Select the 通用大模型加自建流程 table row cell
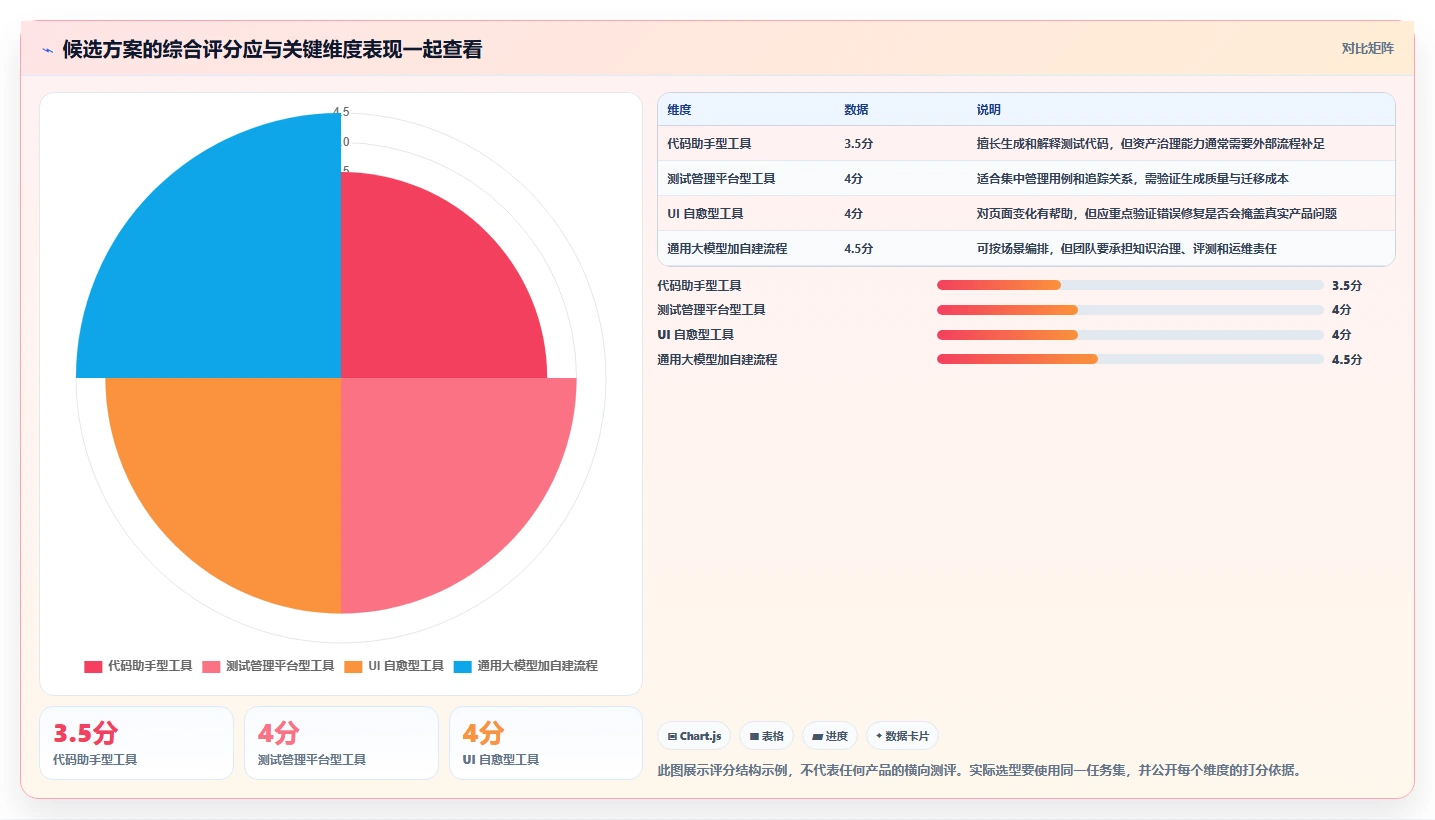This screenshot has height=820, width=1435. pos(727,249)
